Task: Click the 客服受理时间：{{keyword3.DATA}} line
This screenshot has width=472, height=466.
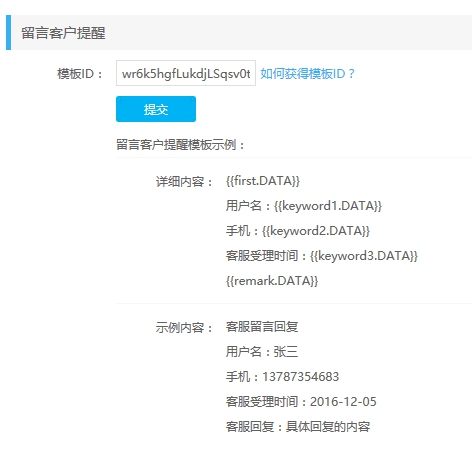Action: 322,256
